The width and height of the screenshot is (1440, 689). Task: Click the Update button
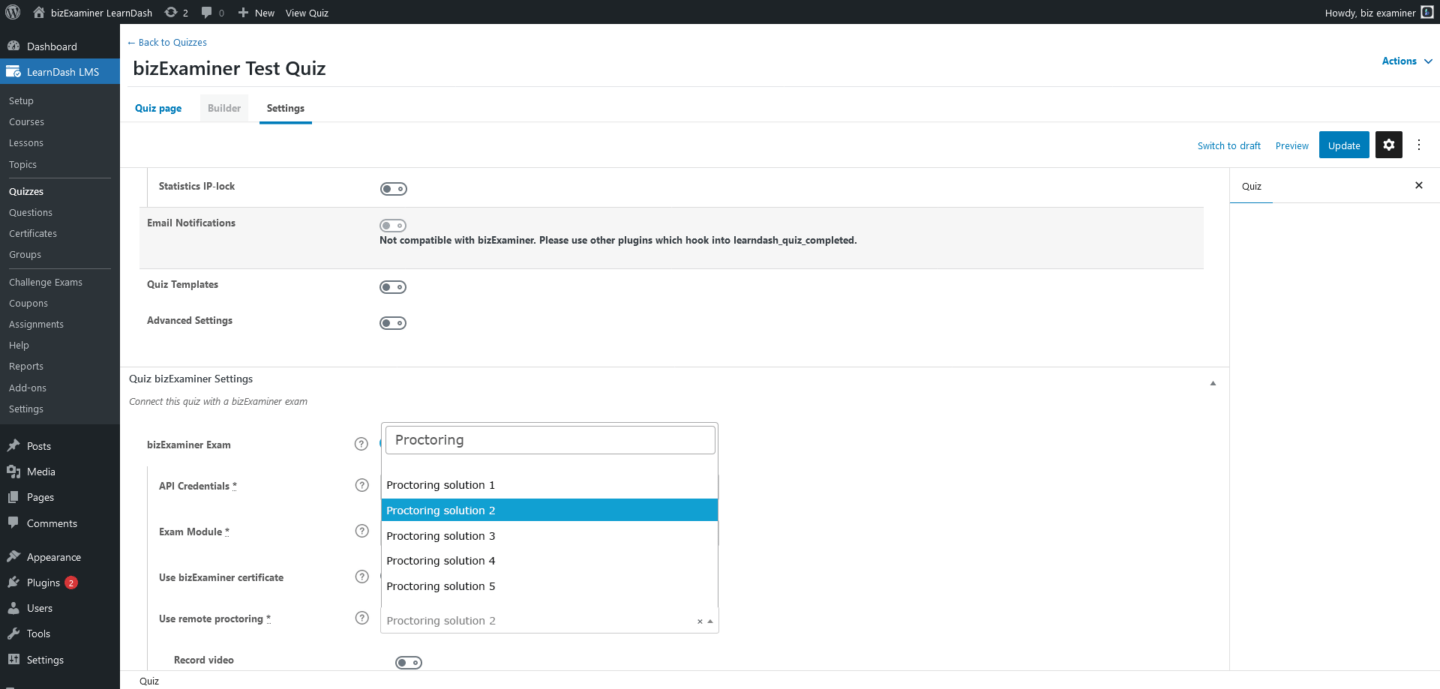tap(1343, 144)
